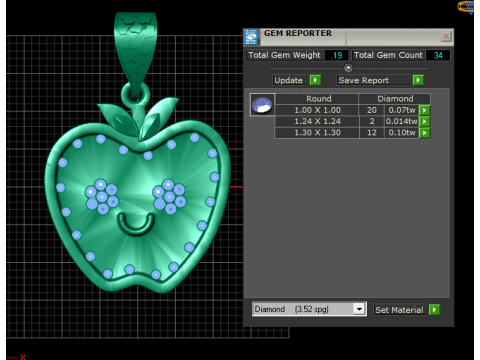
Task: Click the quantity 12 cell
Action: coord(372,133)
